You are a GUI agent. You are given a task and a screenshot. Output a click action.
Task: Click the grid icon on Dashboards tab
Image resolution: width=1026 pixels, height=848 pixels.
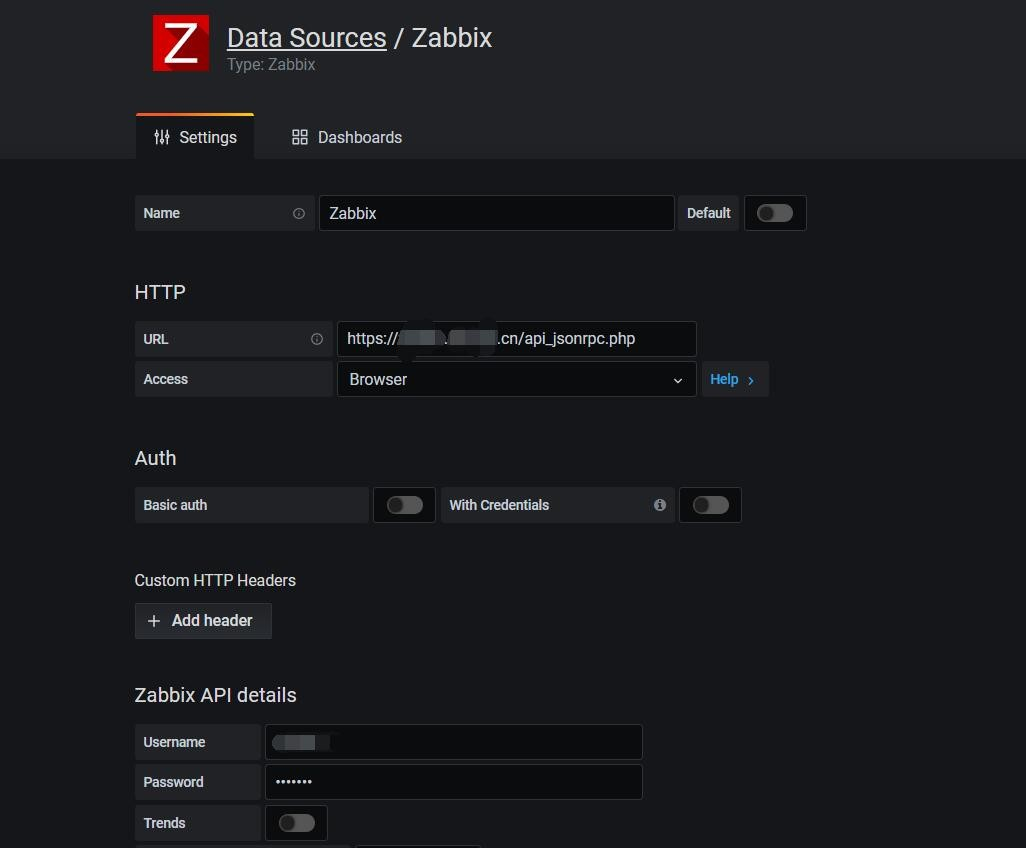click(300, 137)
